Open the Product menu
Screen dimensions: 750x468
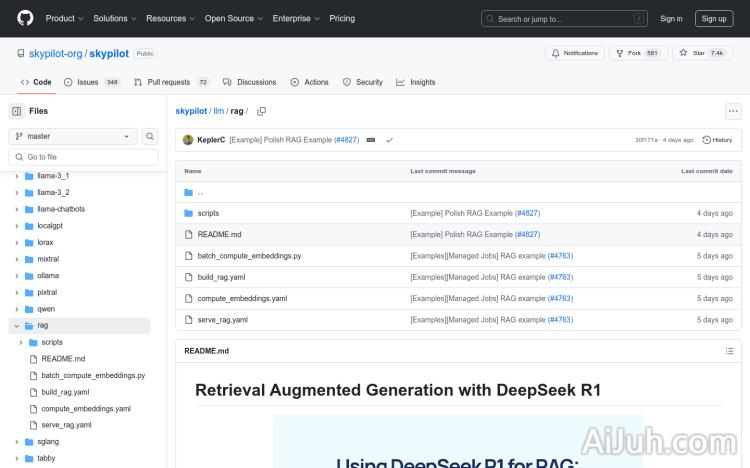pos(64,18)
